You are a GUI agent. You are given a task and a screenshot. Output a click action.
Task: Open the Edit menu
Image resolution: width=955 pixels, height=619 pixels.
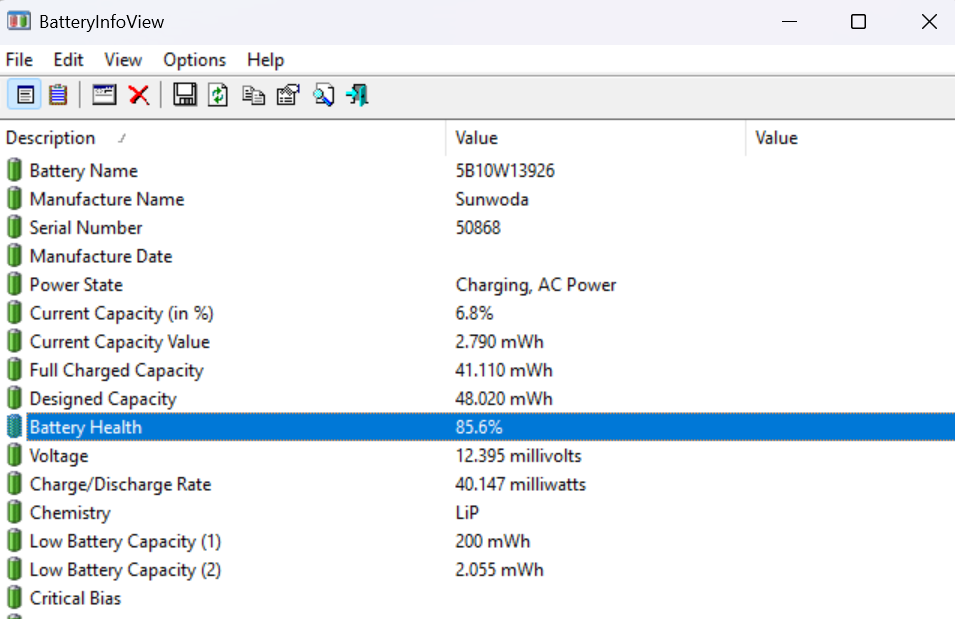coord(68,60)
